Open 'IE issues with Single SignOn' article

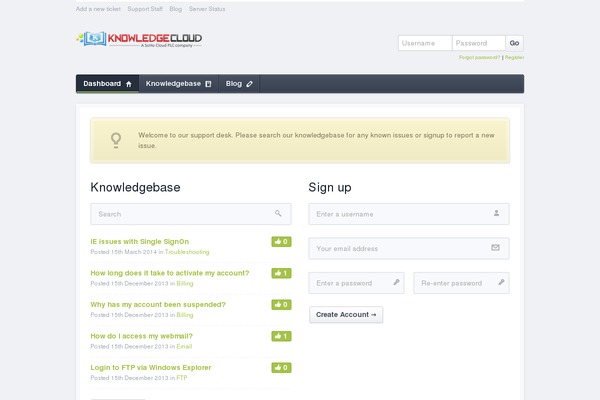coord(140,242)
